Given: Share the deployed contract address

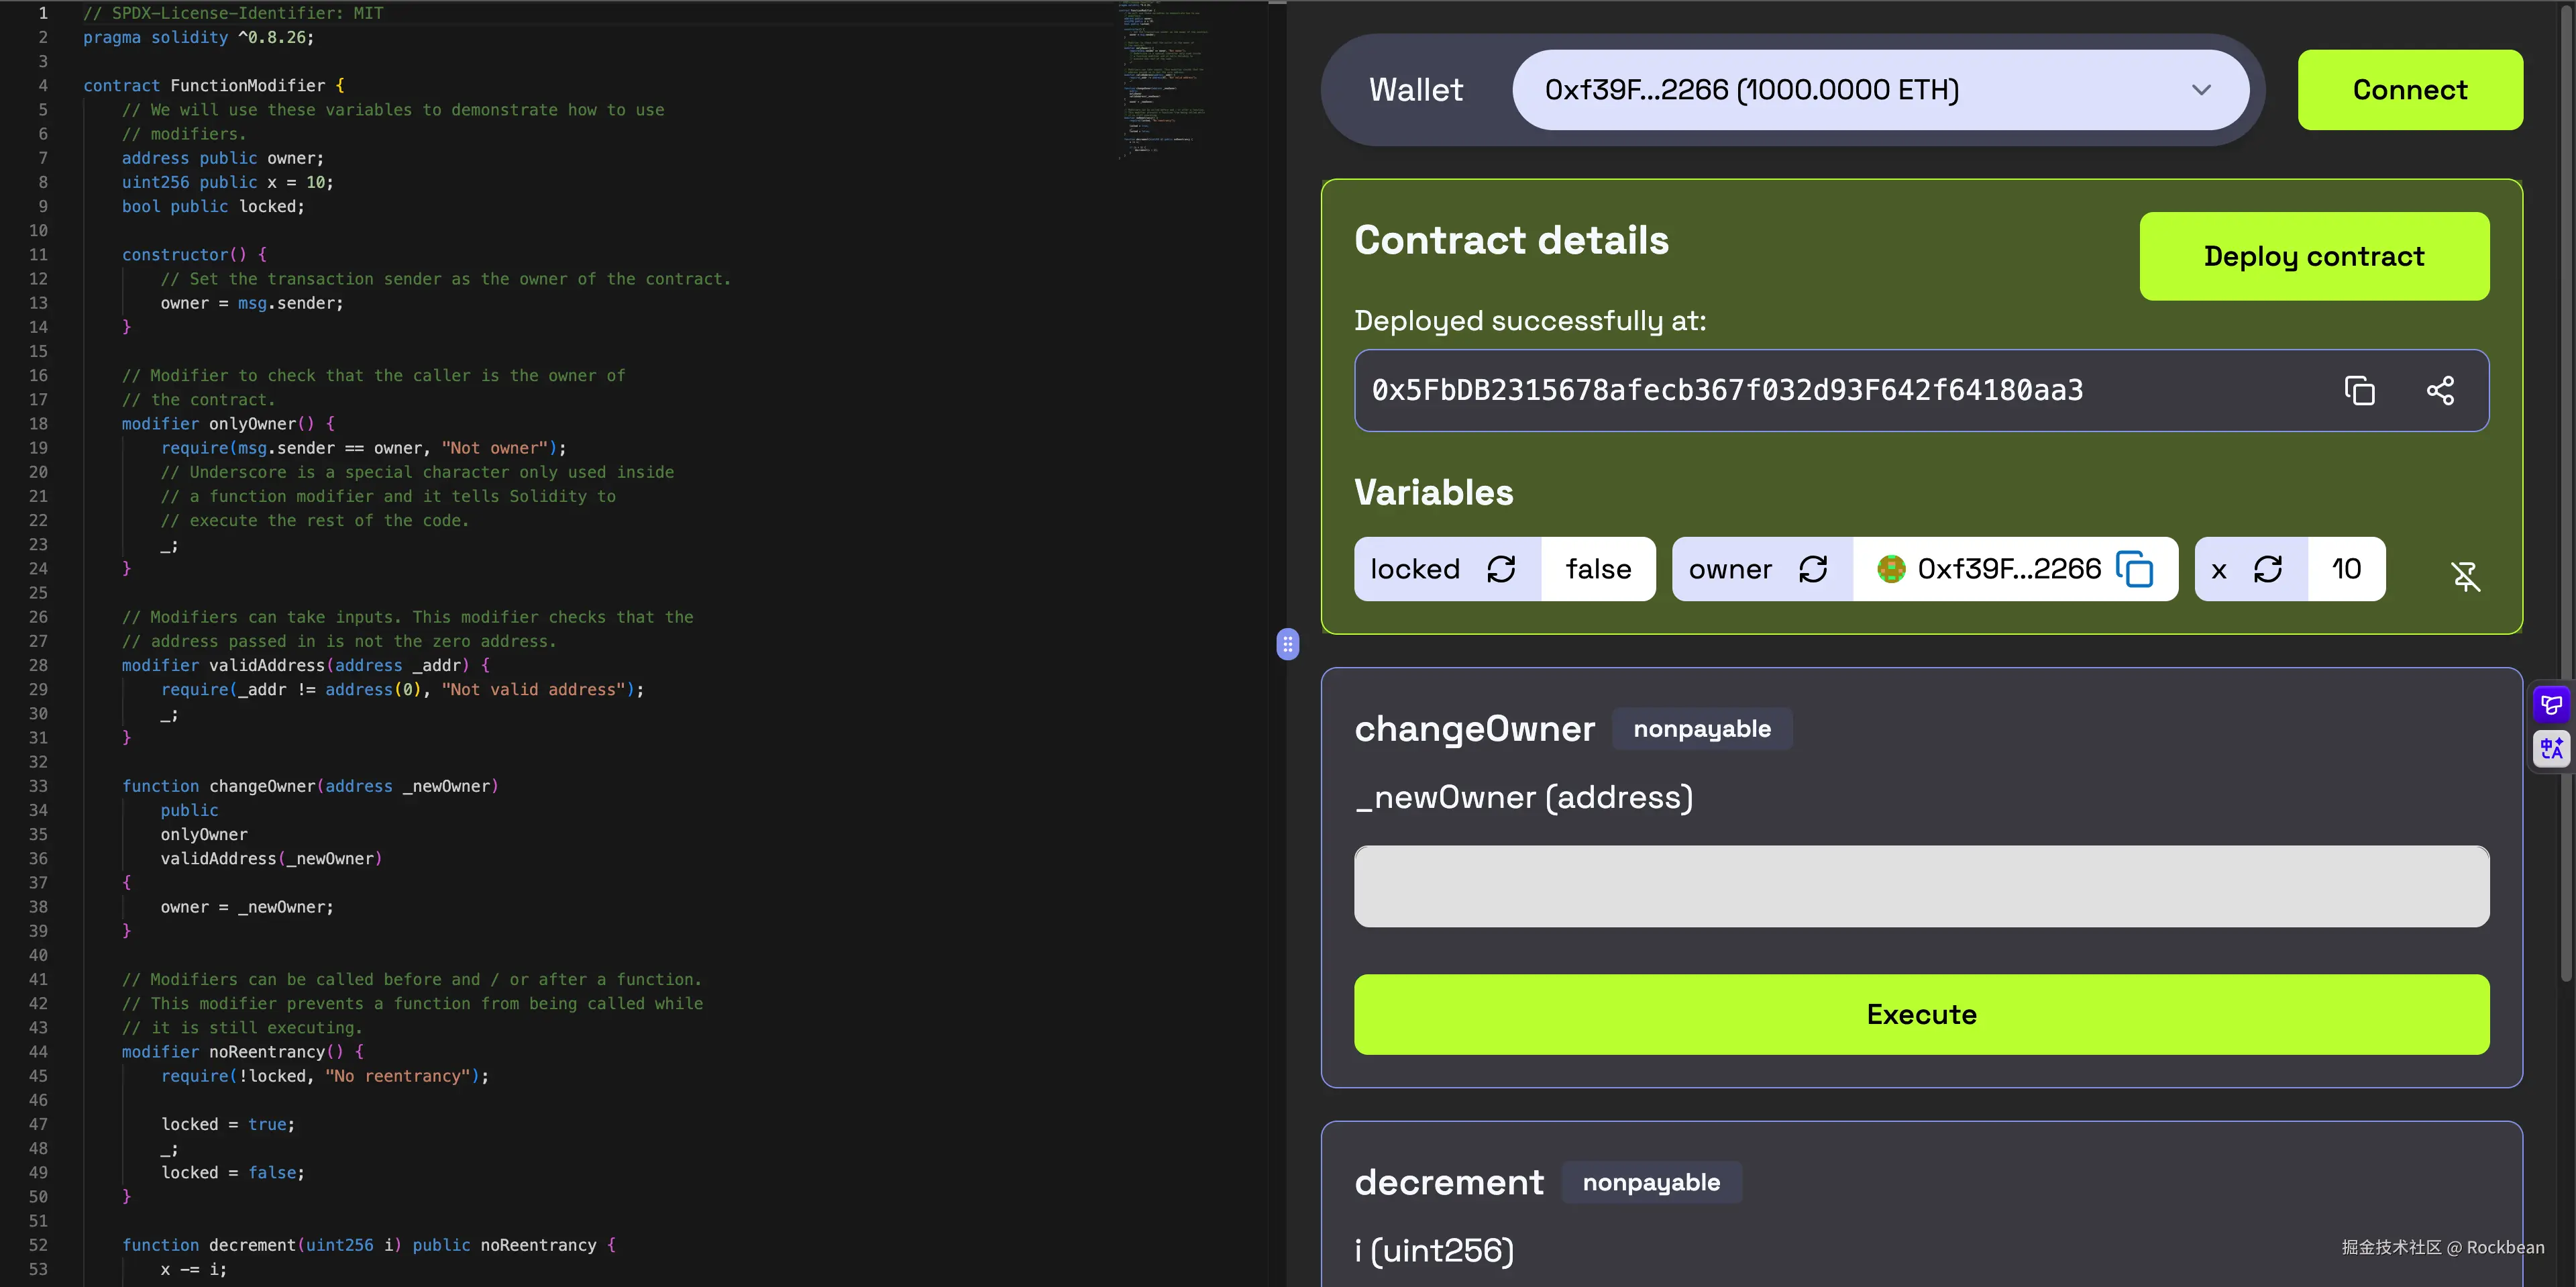Looking at the screenshot, I should pyautogui.click(x=2441, y=391).
